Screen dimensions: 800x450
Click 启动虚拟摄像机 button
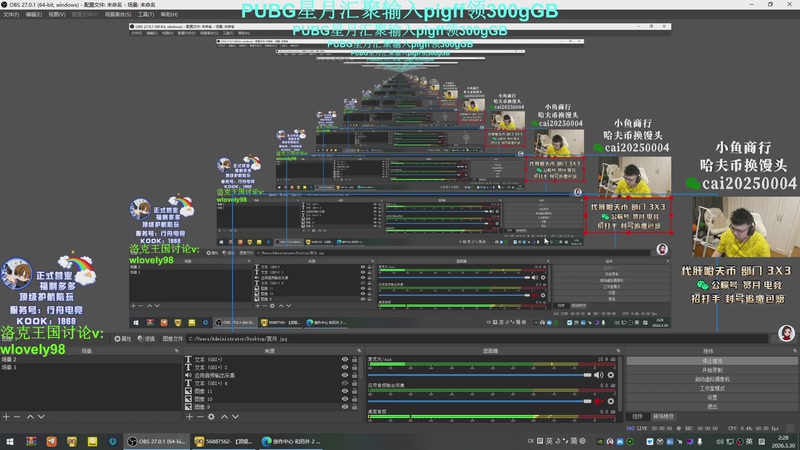pos(712,379)
